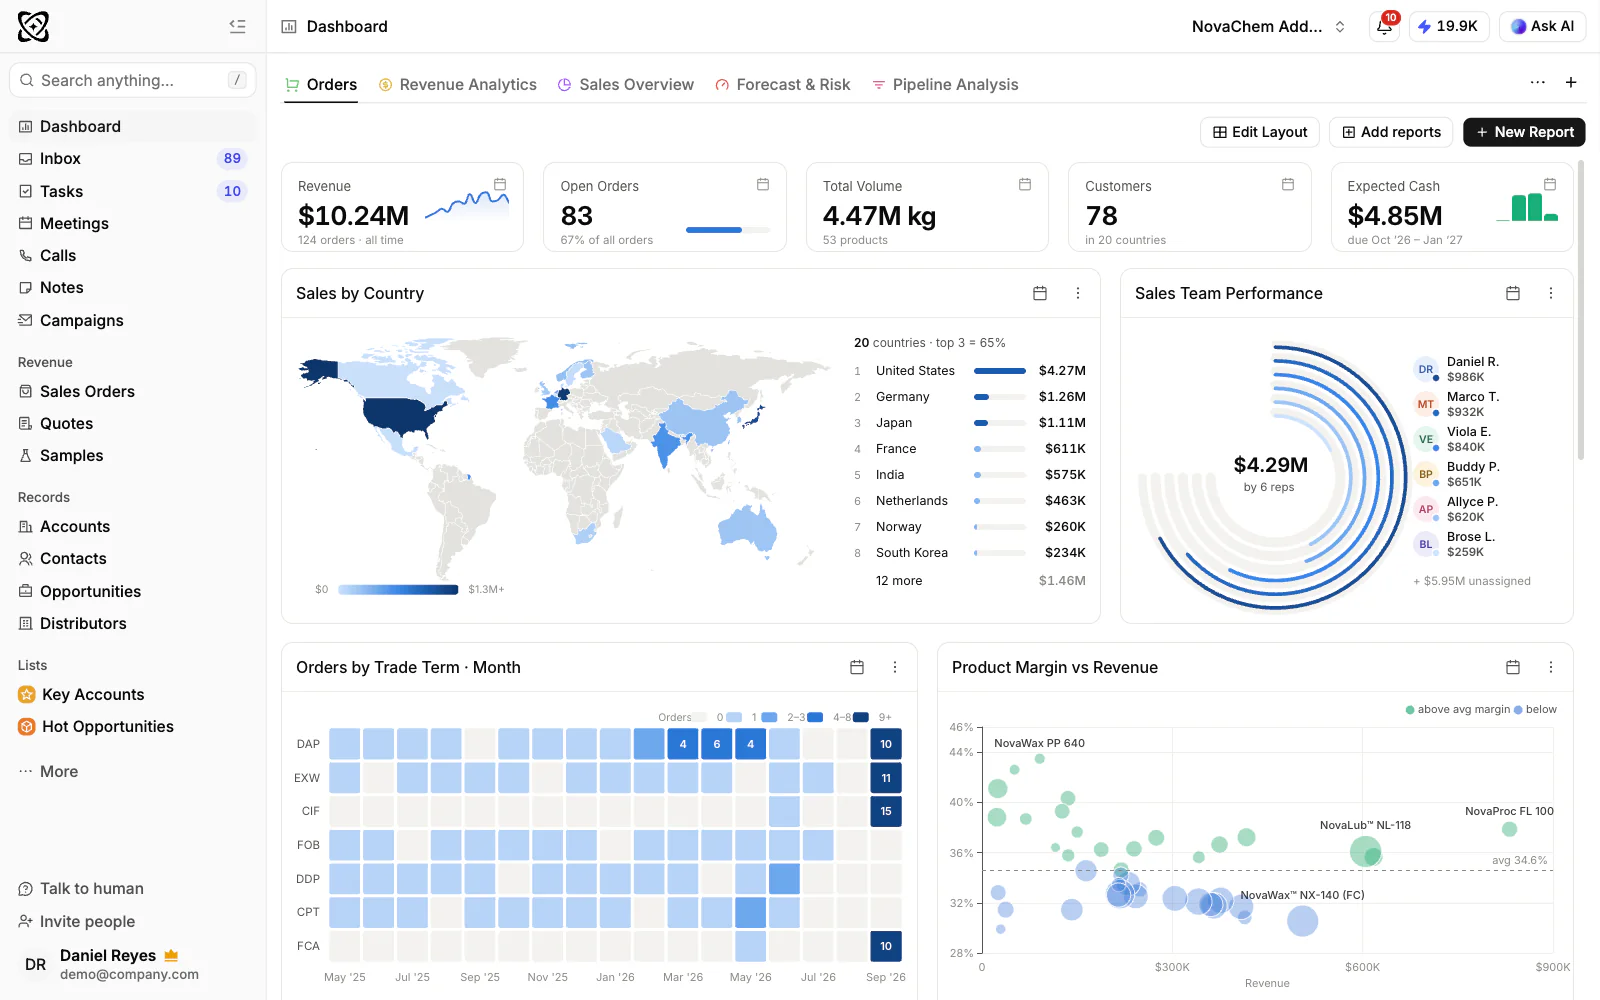
Task: Open the Ask AI assistant
Action: pos(1542,27)
